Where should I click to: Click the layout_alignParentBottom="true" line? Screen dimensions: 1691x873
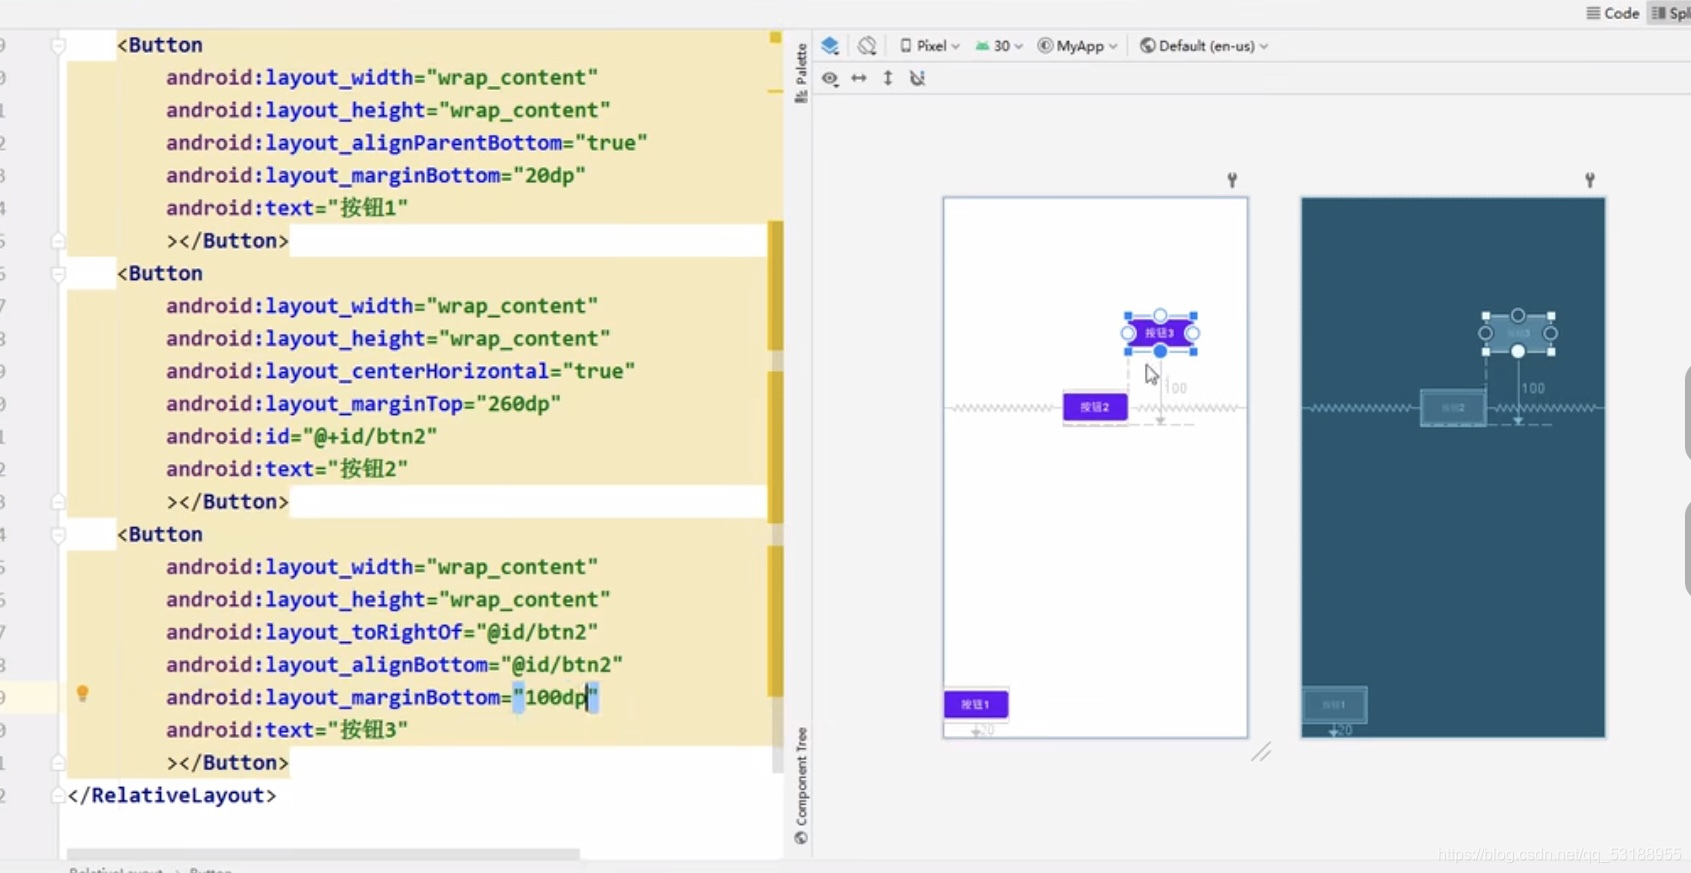tap(407, 143)
